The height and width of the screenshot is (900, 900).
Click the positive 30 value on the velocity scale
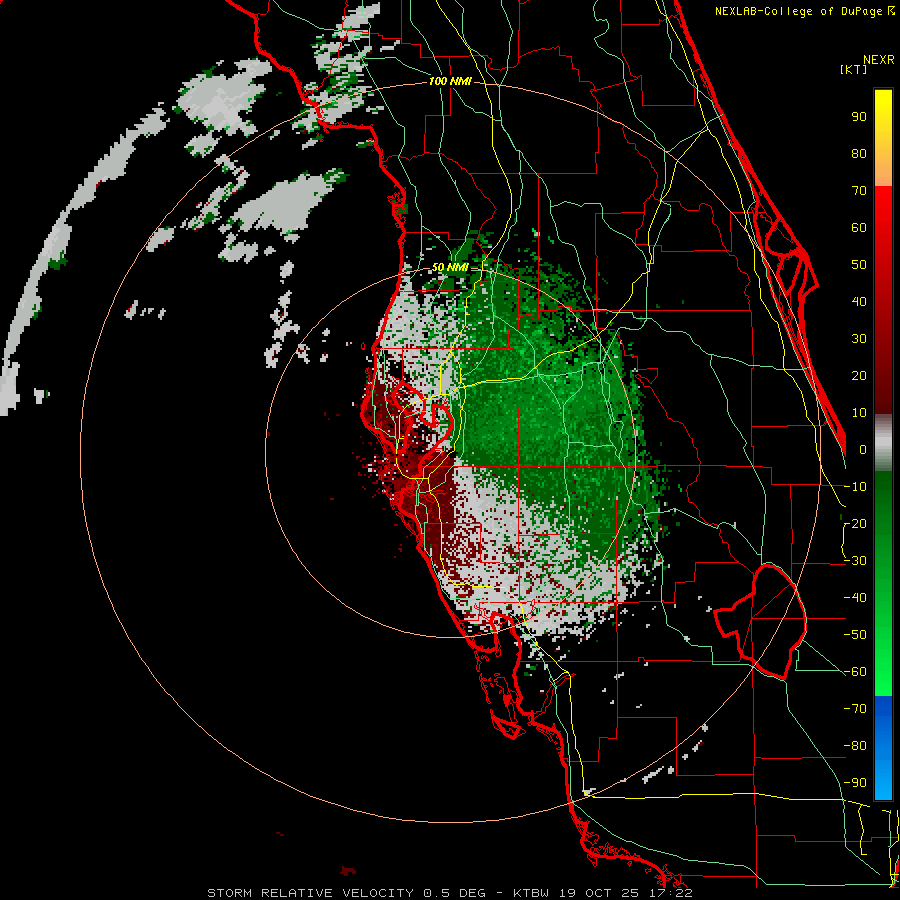click(x=859, y=339)
